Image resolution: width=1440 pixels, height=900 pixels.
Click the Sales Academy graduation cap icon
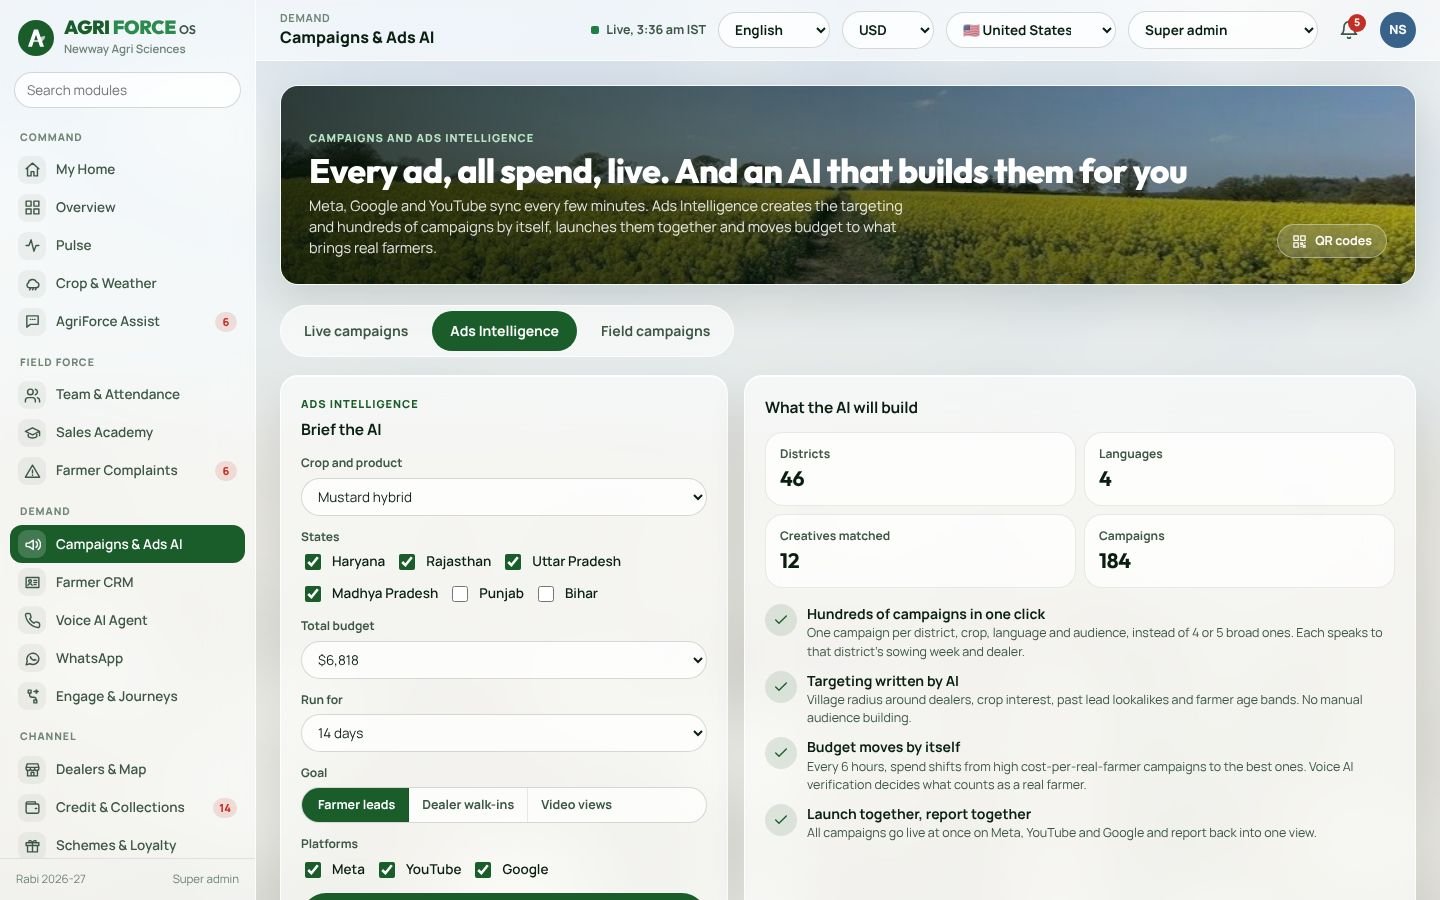33,433
